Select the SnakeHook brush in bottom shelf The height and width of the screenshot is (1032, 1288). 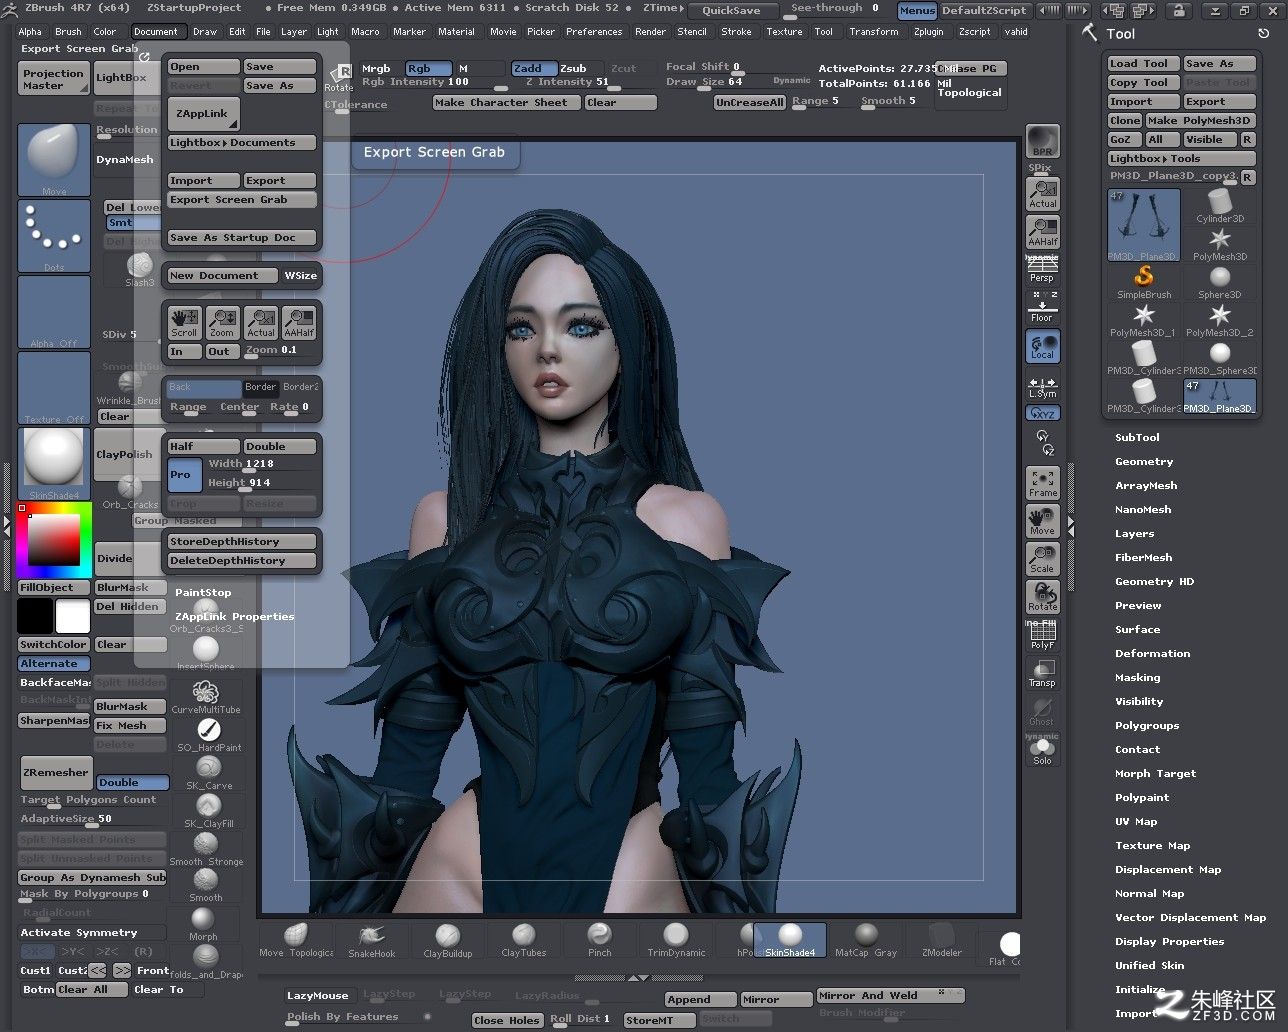tap(371, 940)
